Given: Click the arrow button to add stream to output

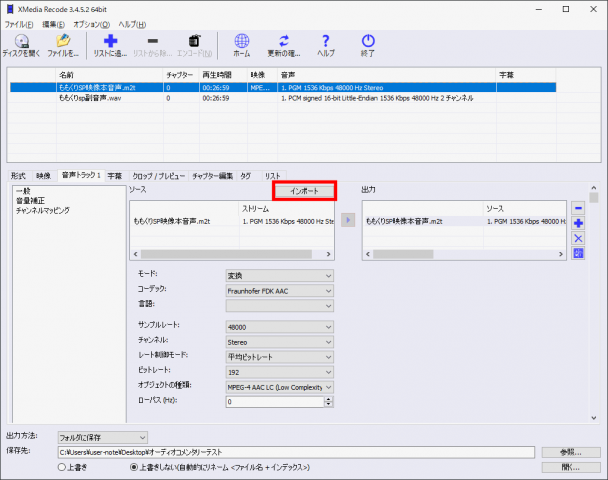Looking at the screenshot, I should (x=348, y=220).
